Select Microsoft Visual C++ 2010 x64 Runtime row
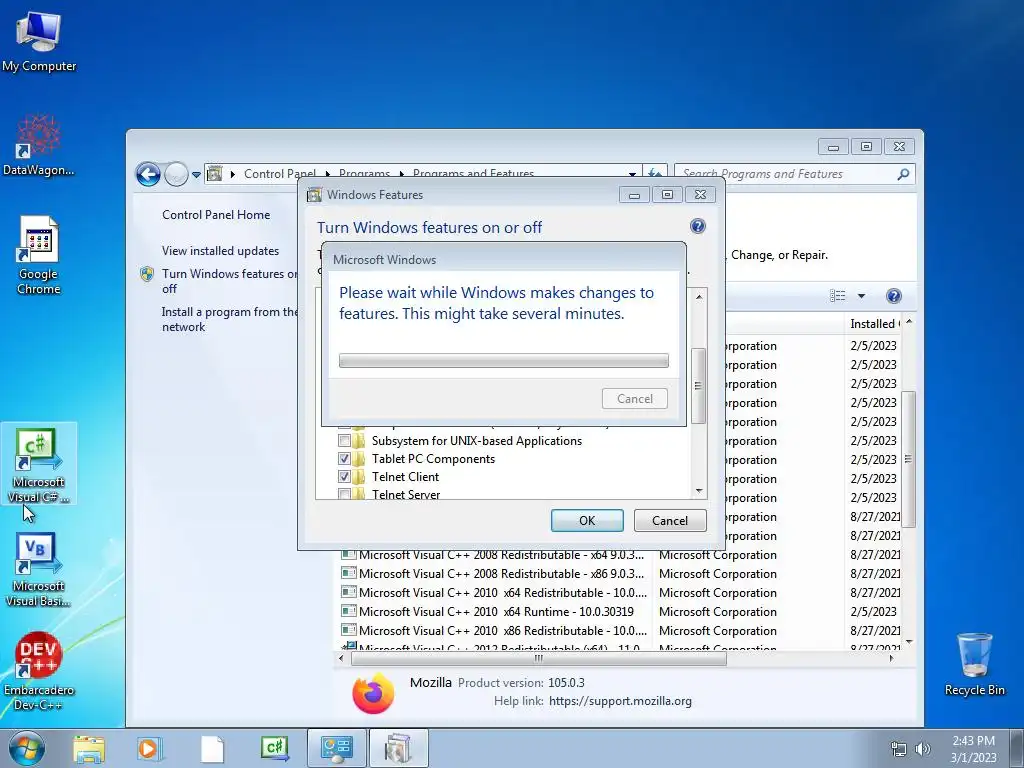Viewport: 1024px width, 768px height. pyautogui.click(x=618, y=612)
